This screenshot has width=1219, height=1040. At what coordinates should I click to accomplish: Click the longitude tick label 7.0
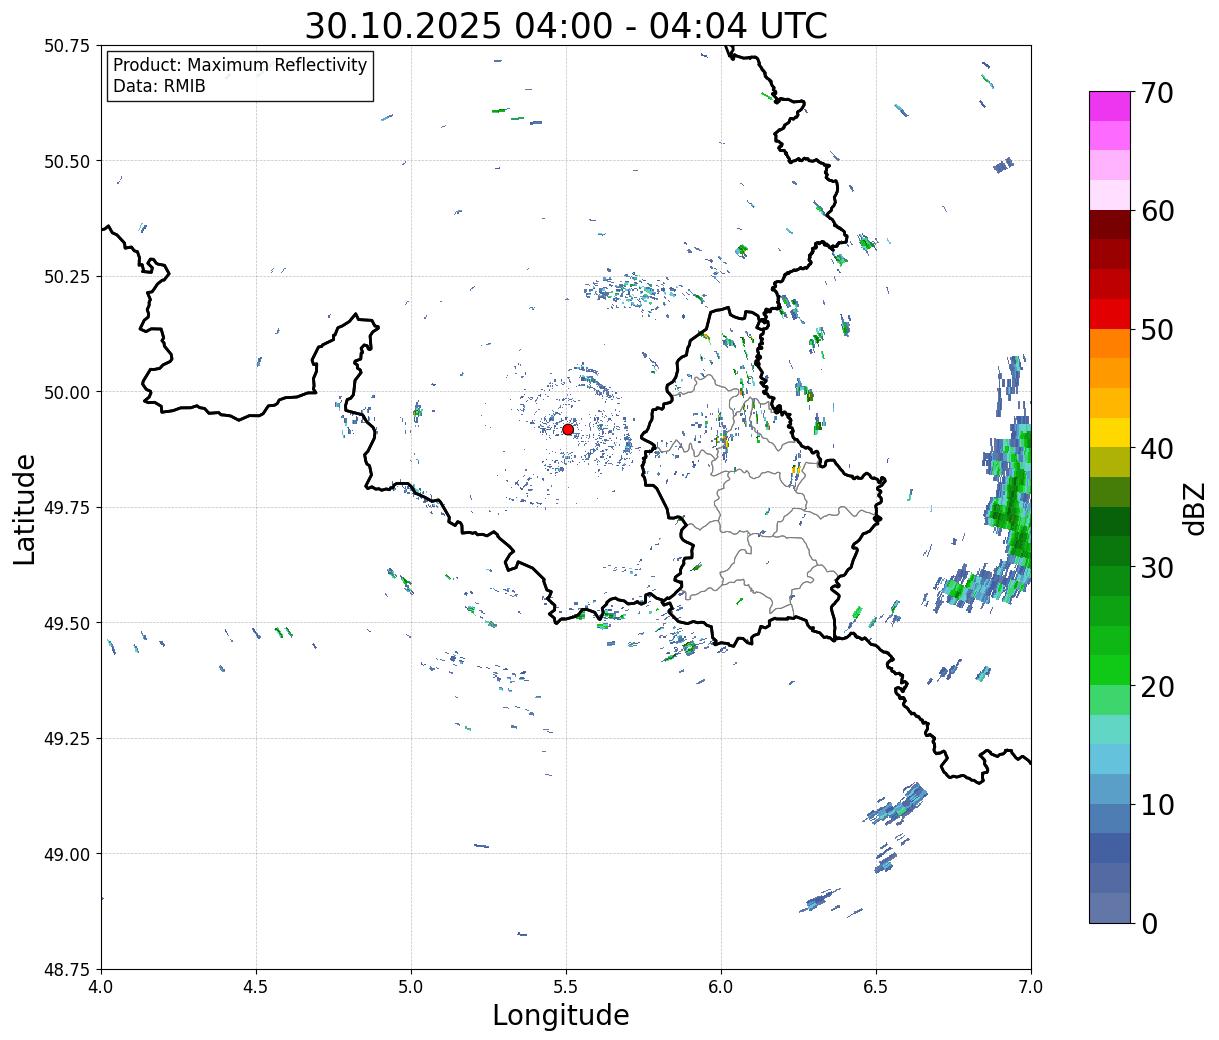pyautogui.click(x=1031, y=987)
